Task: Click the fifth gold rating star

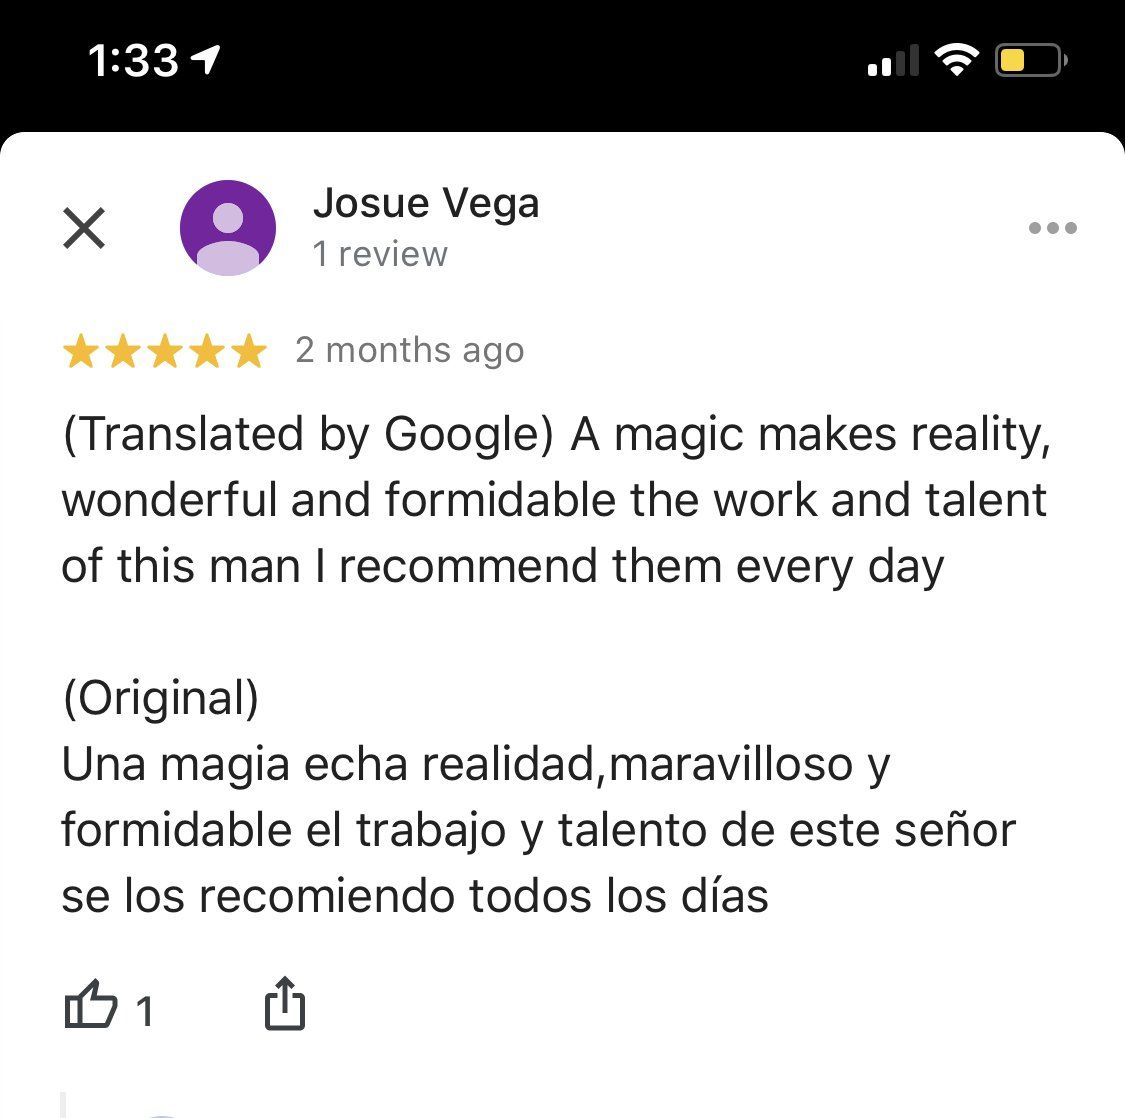Action: click(x=248, y=351)
